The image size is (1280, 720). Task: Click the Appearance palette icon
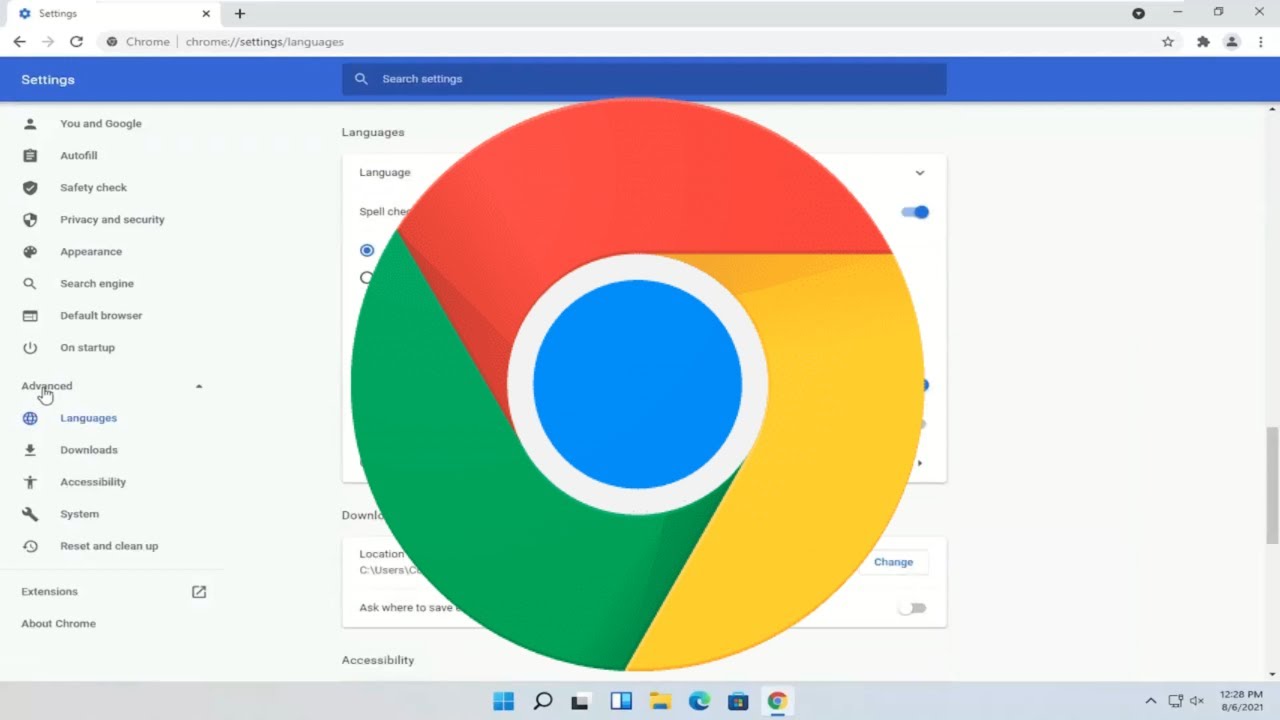(30, 252)
